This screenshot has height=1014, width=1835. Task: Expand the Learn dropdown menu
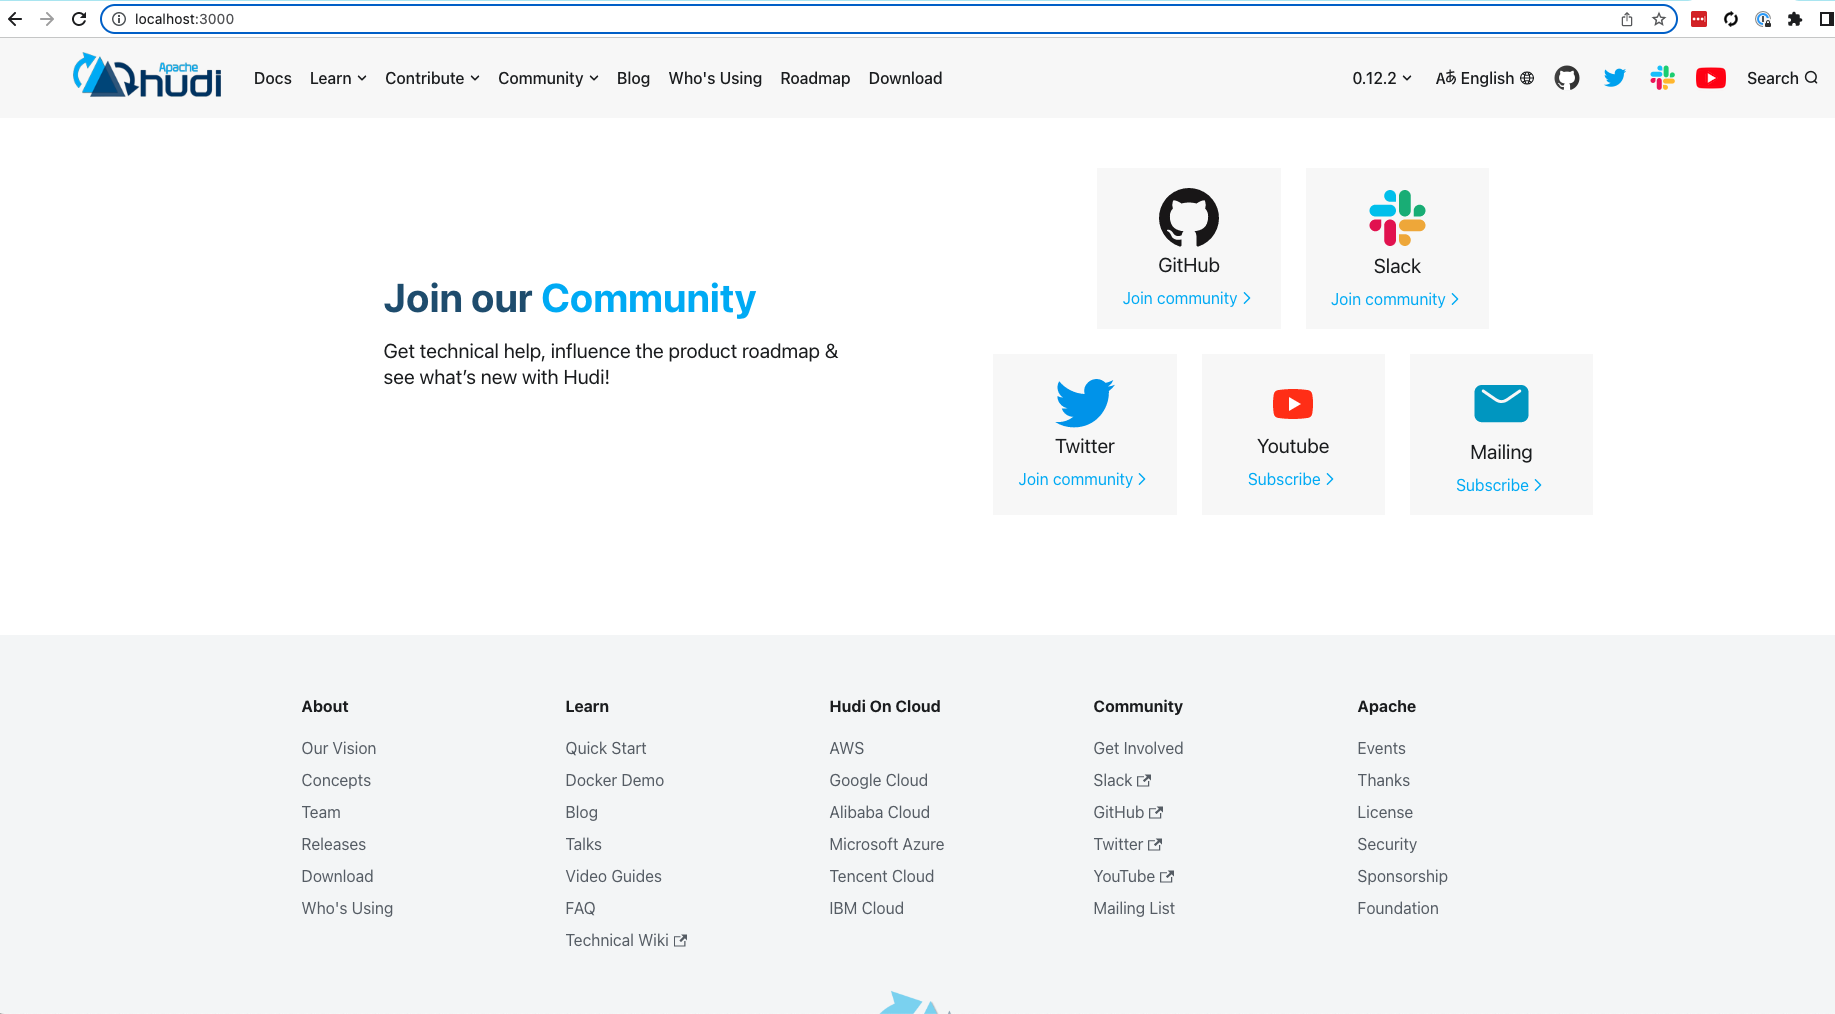click(338, 78)
